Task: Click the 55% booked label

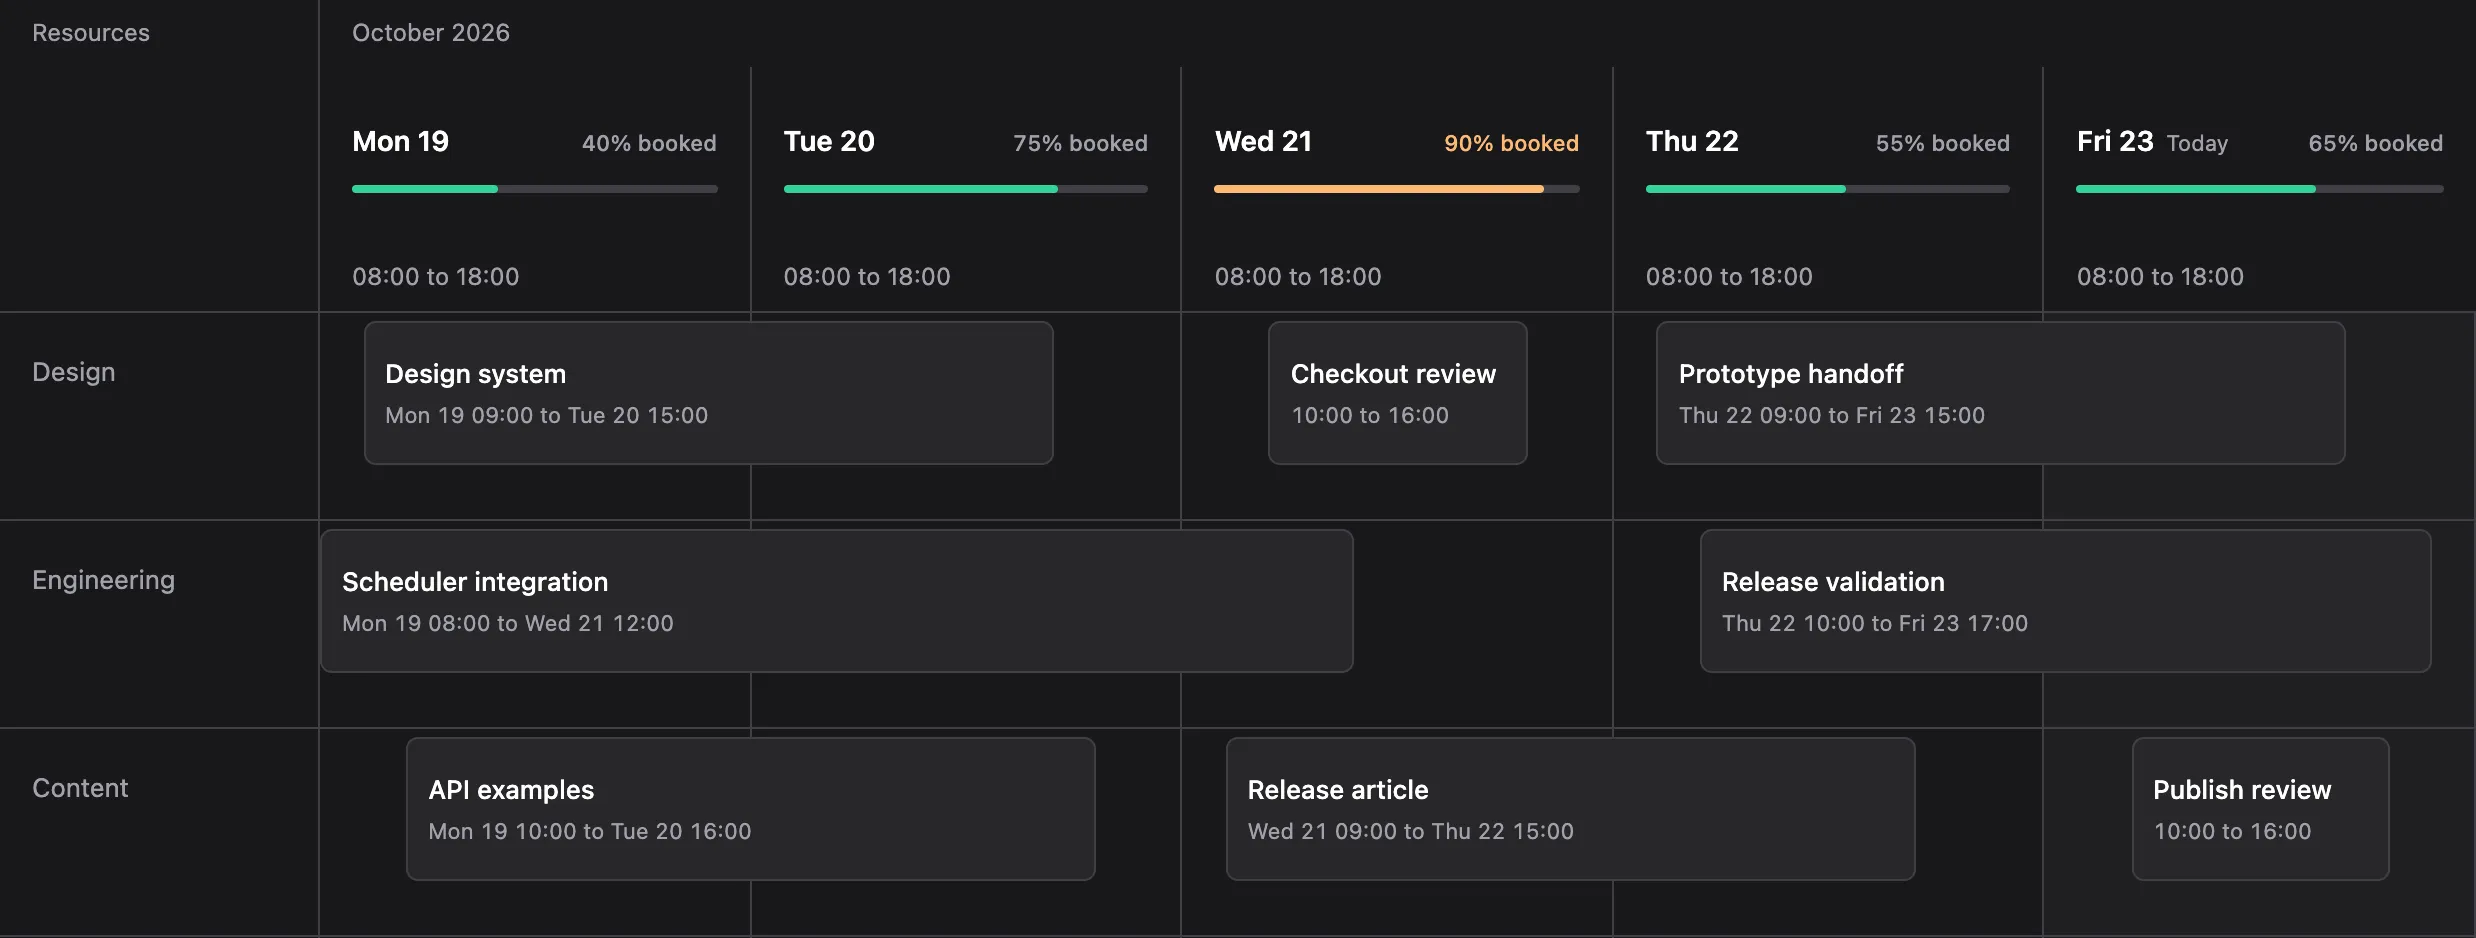Action: click(x=1942, y=144)
